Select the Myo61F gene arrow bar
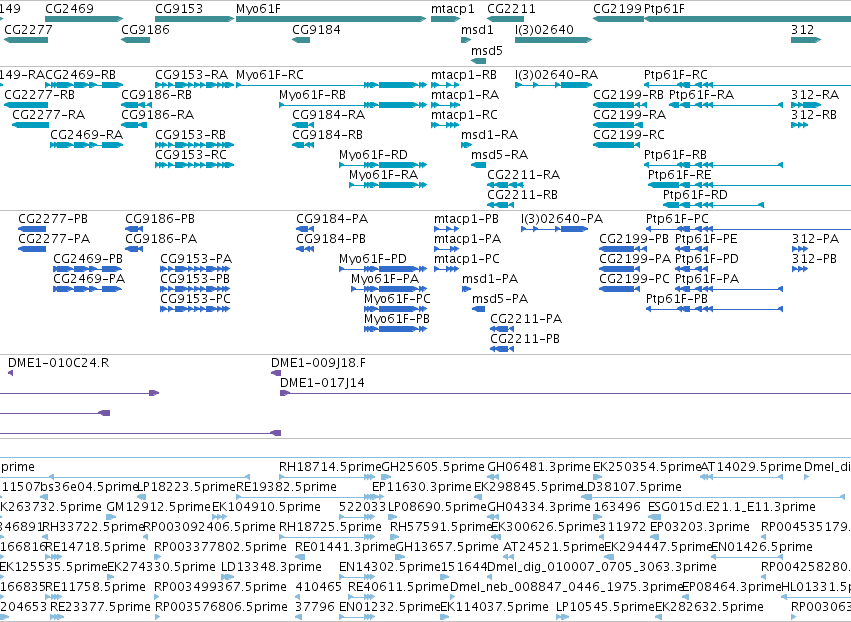Screen dimensions: 851x622 (x=331, y=19)
